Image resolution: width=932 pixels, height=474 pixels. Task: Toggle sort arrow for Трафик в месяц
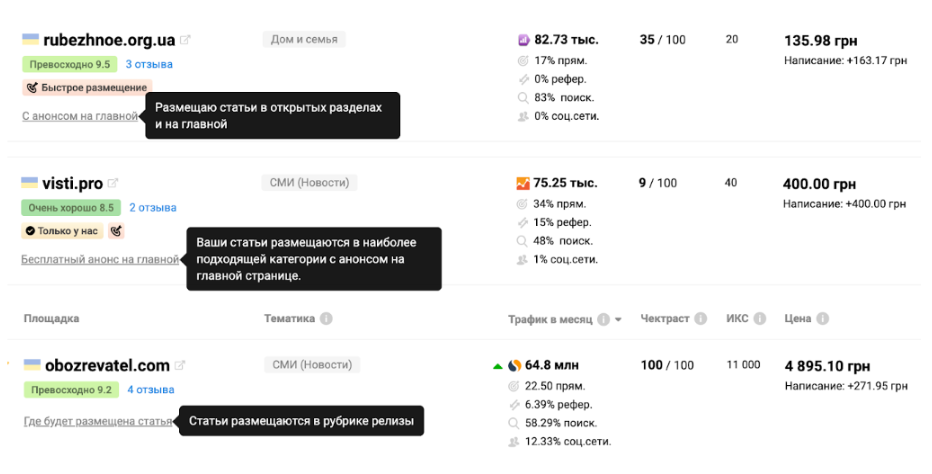[x=618, y=320]
